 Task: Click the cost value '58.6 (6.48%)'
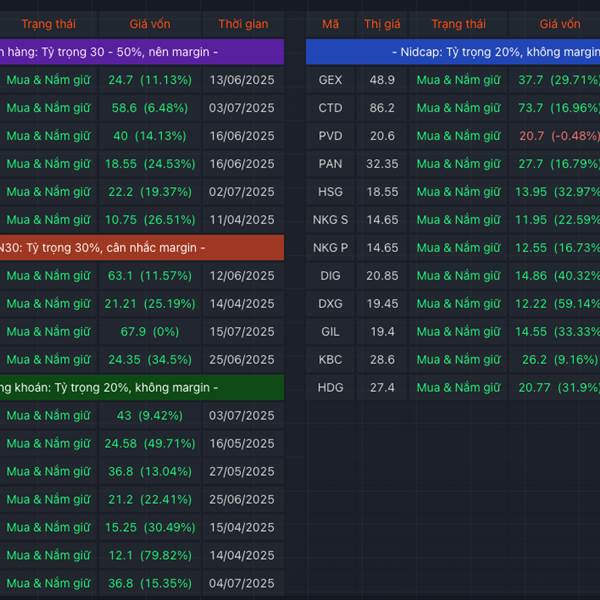pos(150,108)
